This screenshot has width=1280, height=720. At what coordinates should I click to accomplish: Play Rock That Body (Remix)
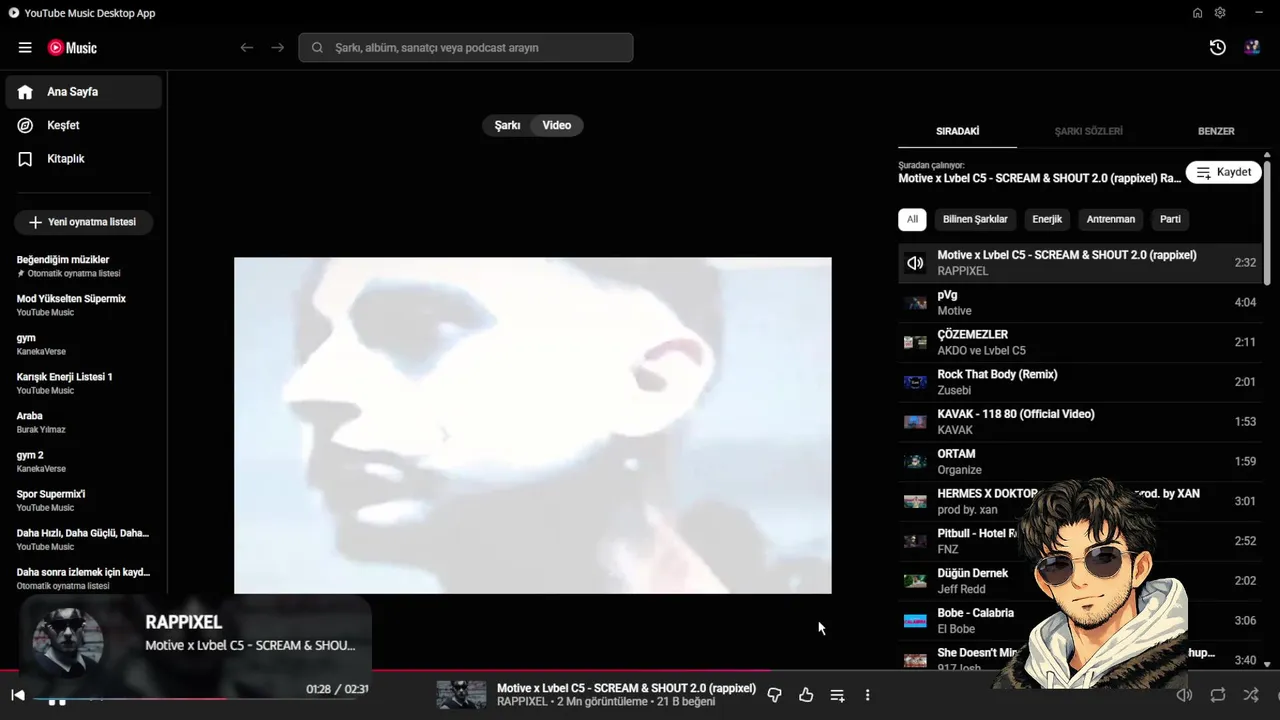click(1080, 382)
